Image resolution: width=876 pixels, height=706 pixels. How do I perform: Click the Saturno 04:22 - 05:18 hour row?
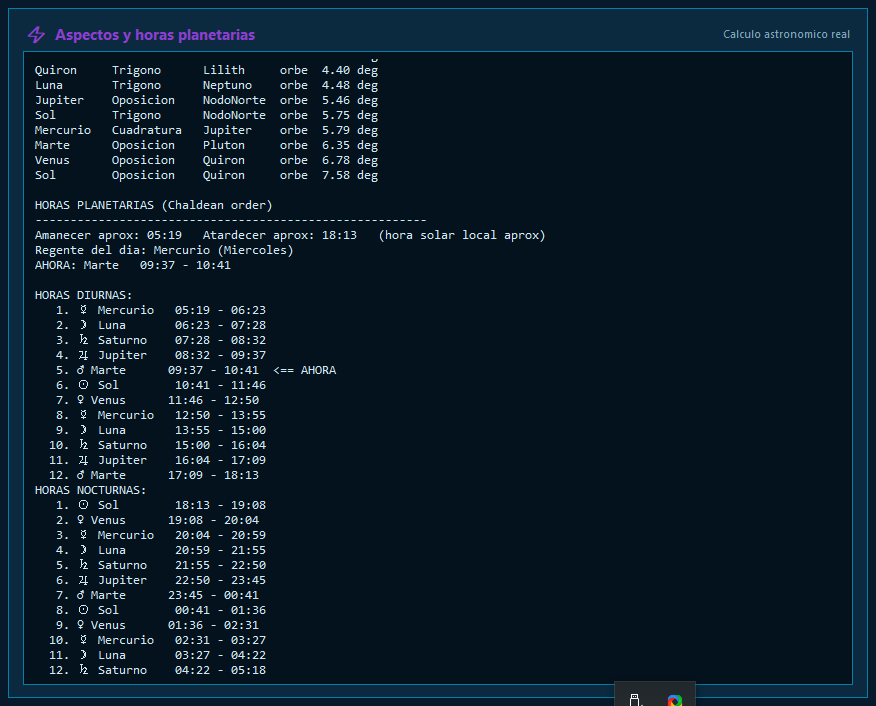pyautogui.click(x=158, y=670)
